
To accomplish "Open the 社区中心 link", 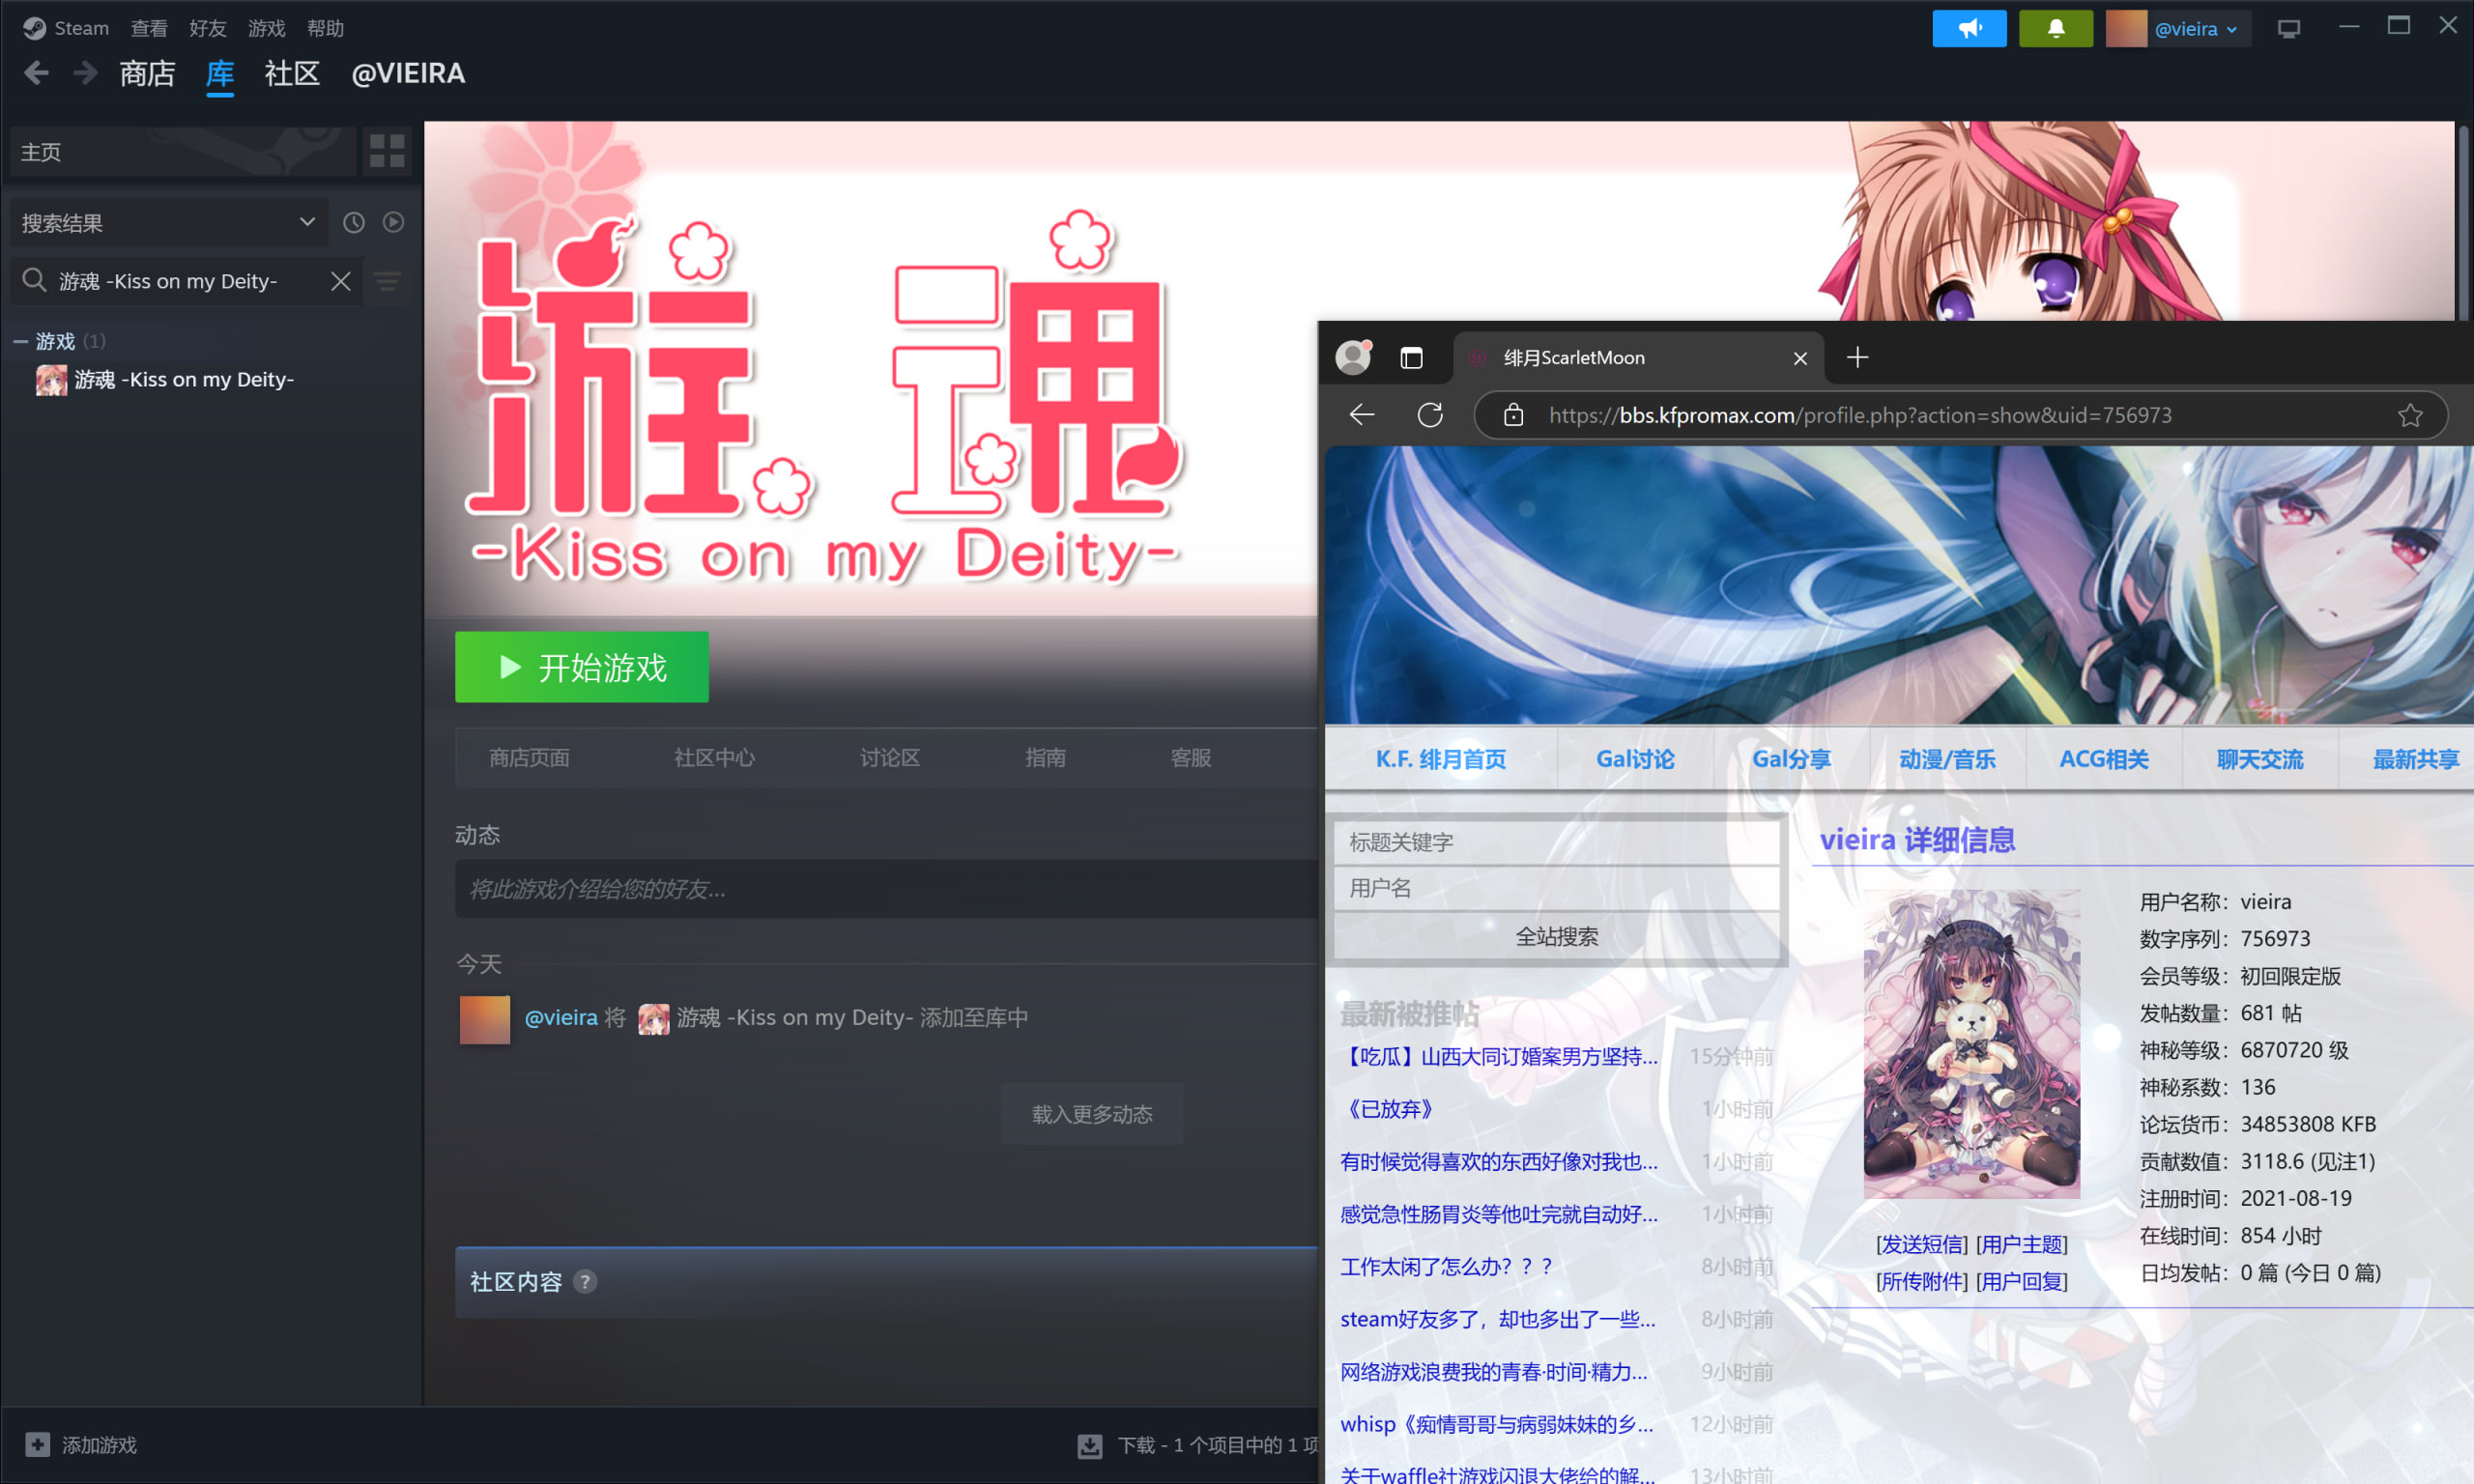I will pyautogui.click(x=714, y=757).
